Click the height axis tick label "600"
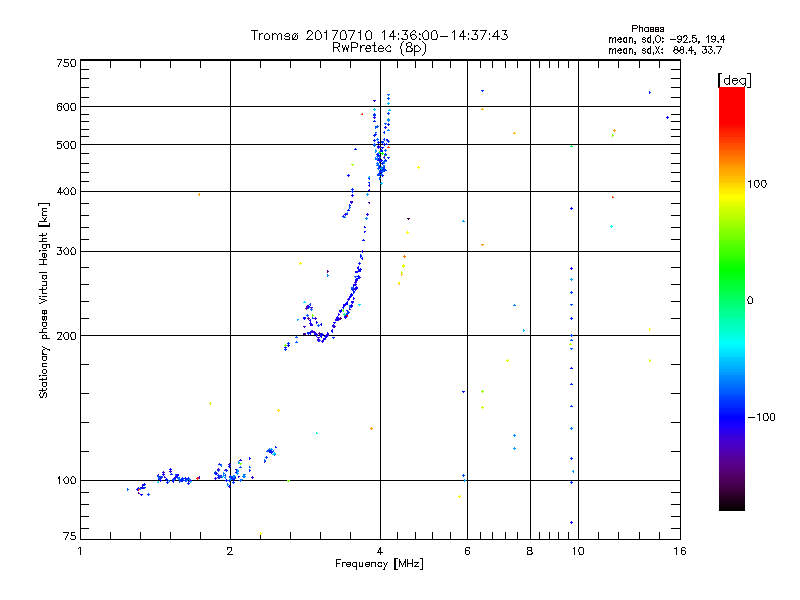Image resolution: width=800 pixels, height=600 pixels. 67,107
